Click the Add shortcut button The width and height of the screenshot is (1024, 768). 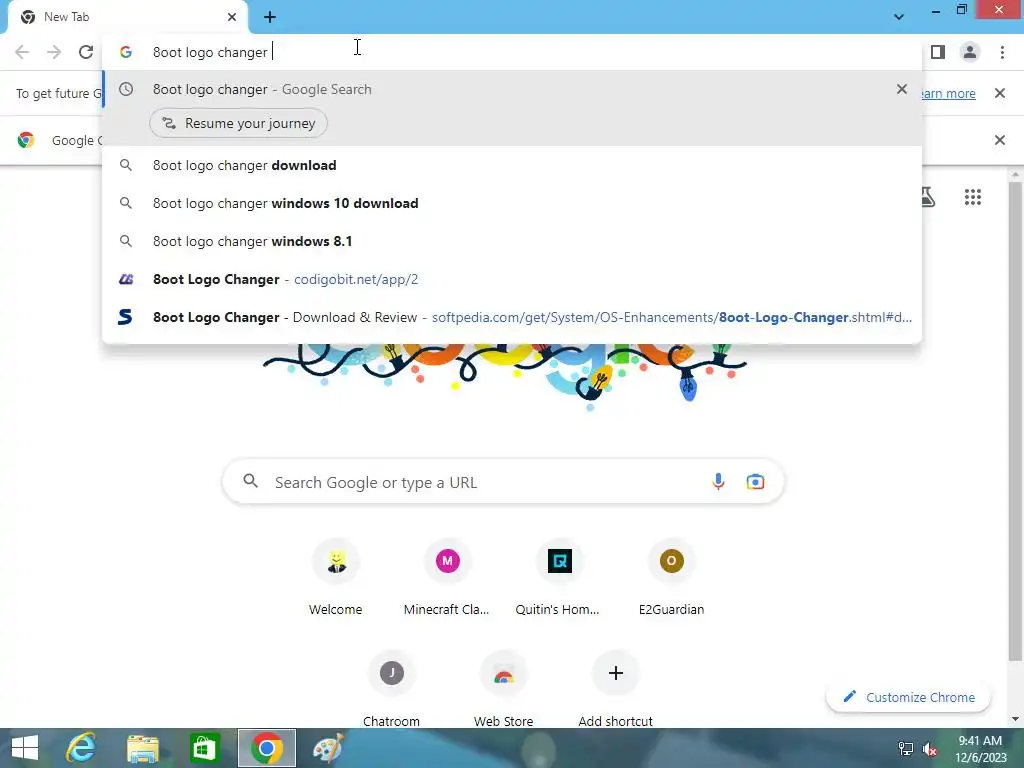tap(615, 688)
